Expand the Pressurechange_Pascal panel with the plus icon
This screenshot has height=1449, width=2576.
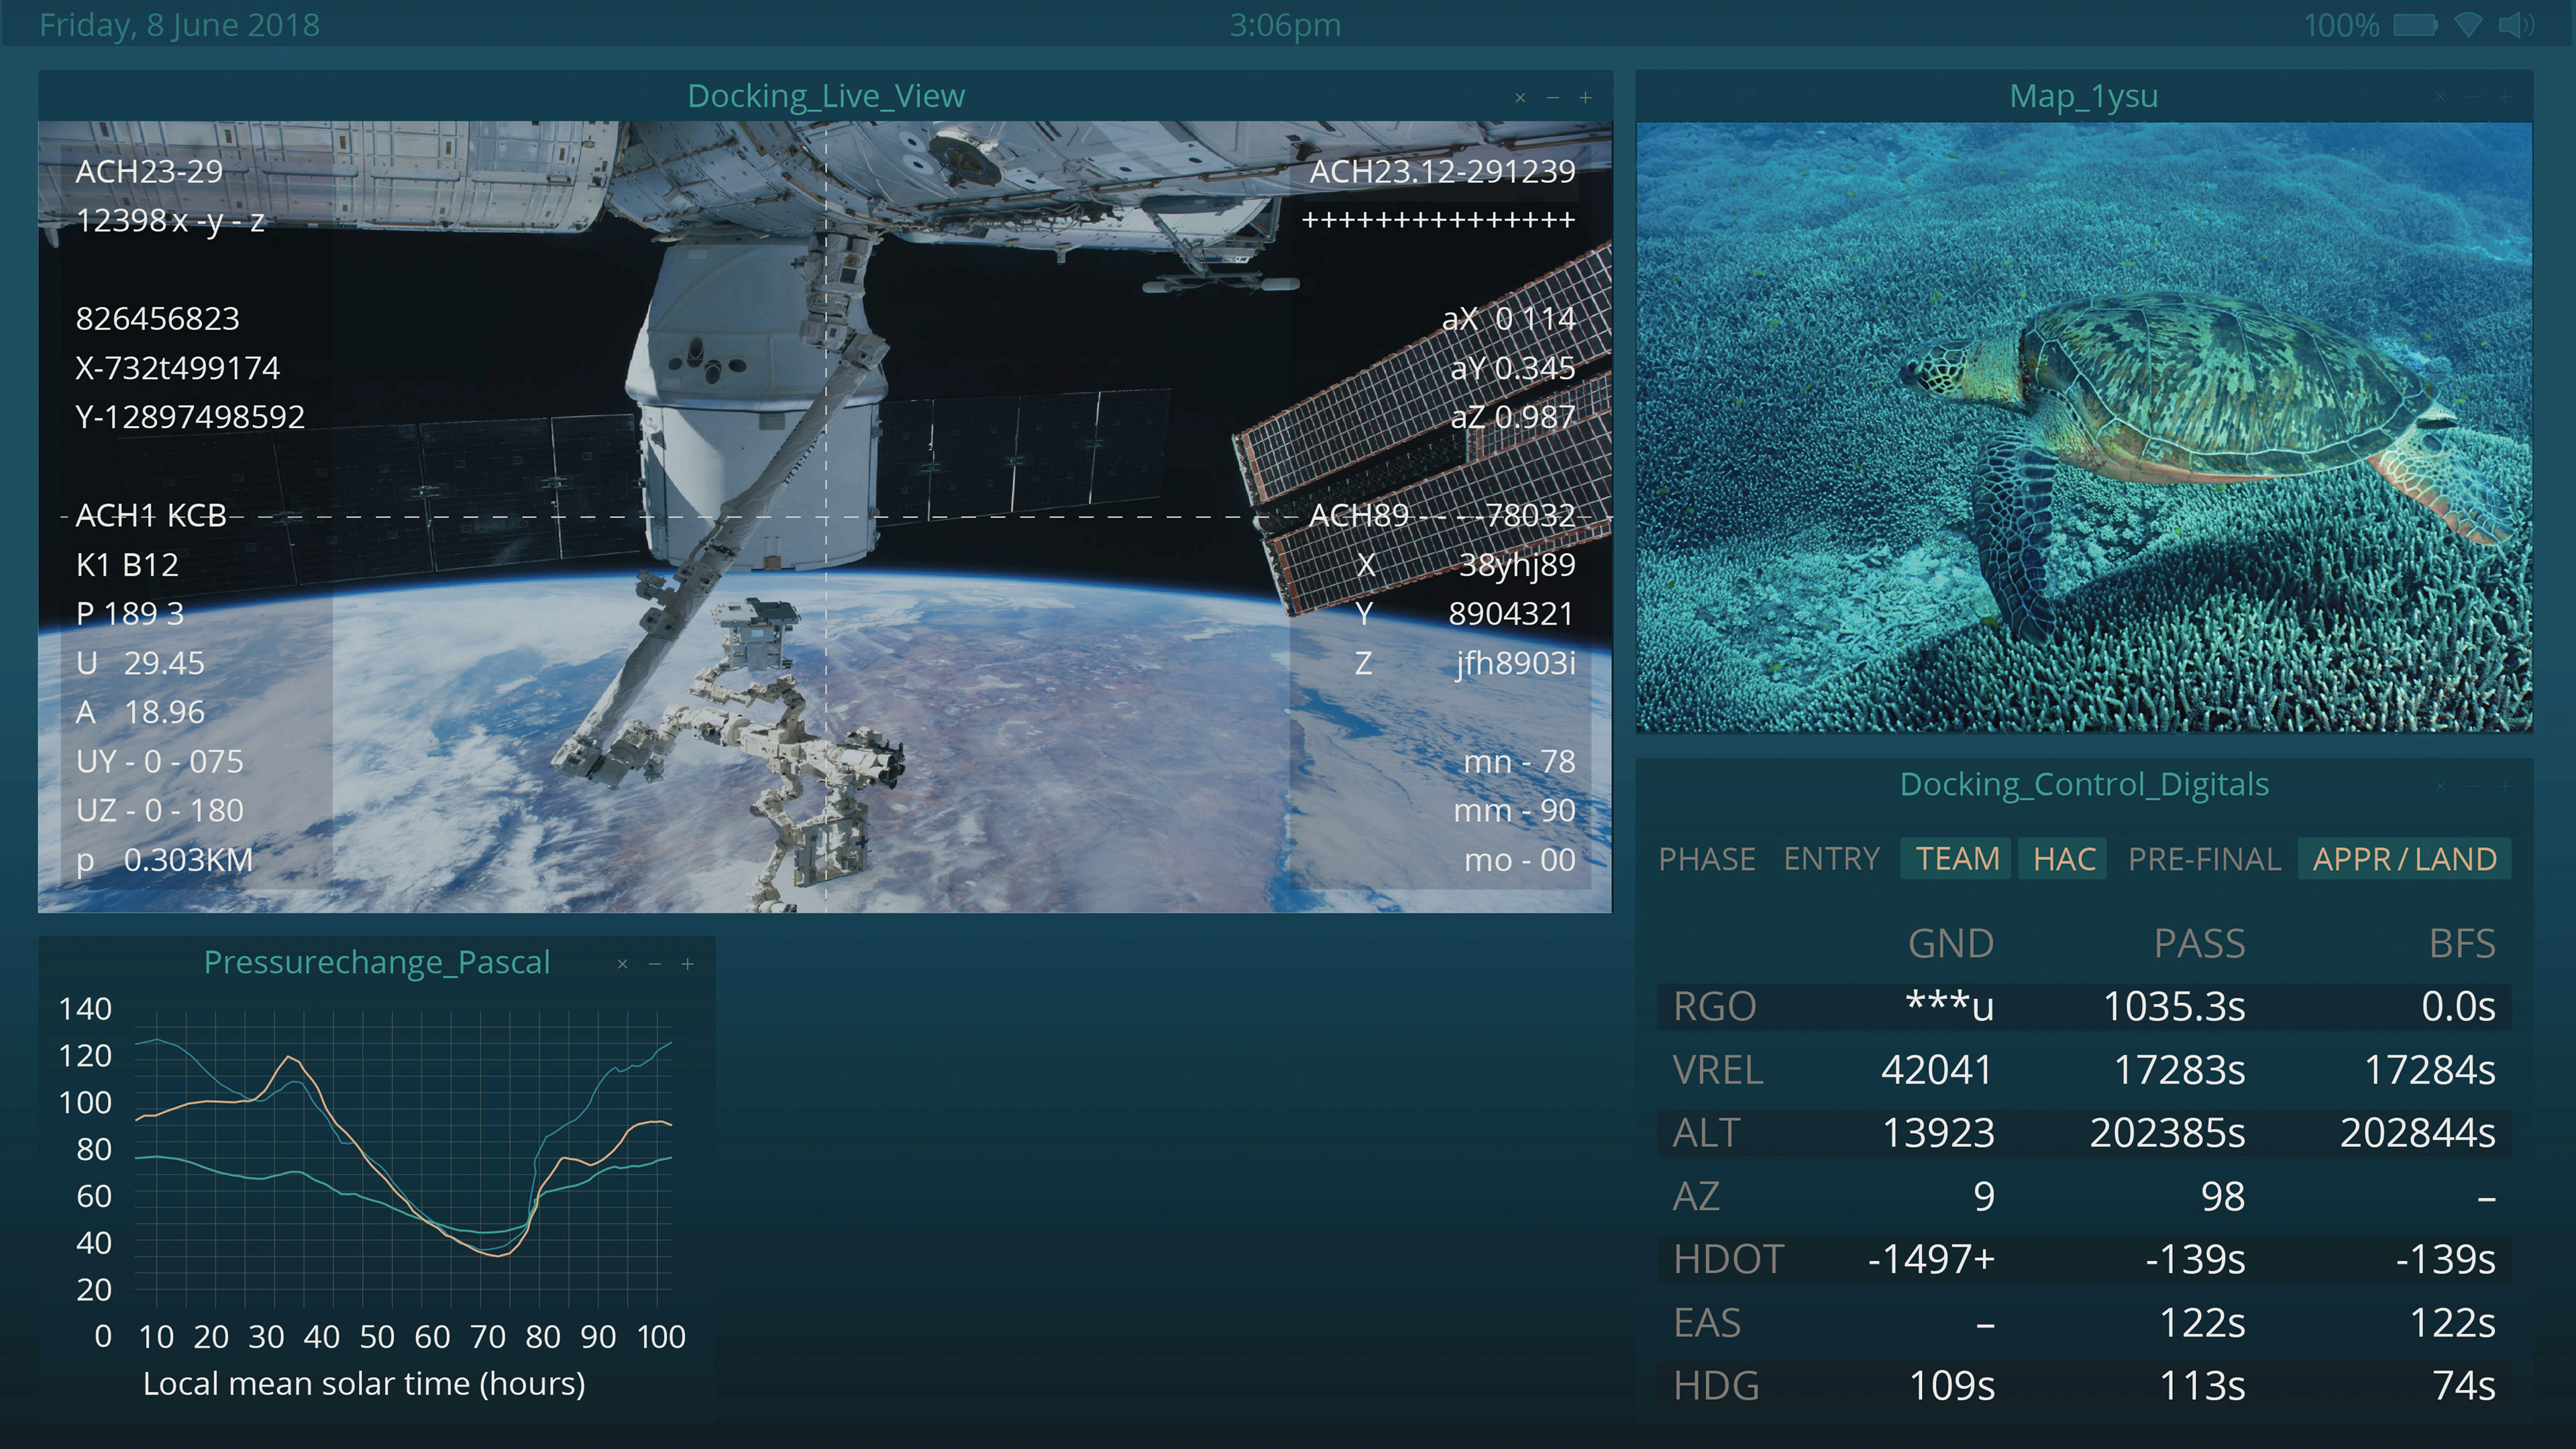pyautogui.click(x=687, y=964)
